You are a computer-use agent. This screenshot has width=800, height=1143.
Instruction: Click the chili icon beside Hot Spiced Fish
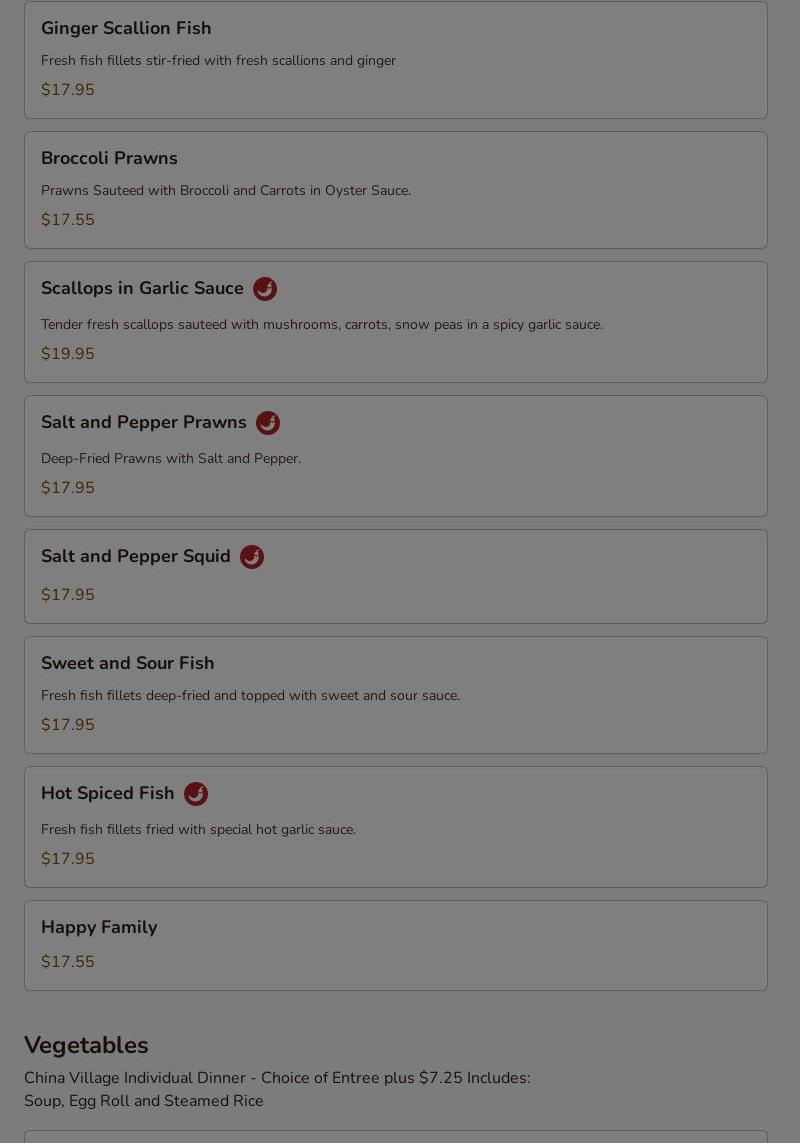pos(195,794)
